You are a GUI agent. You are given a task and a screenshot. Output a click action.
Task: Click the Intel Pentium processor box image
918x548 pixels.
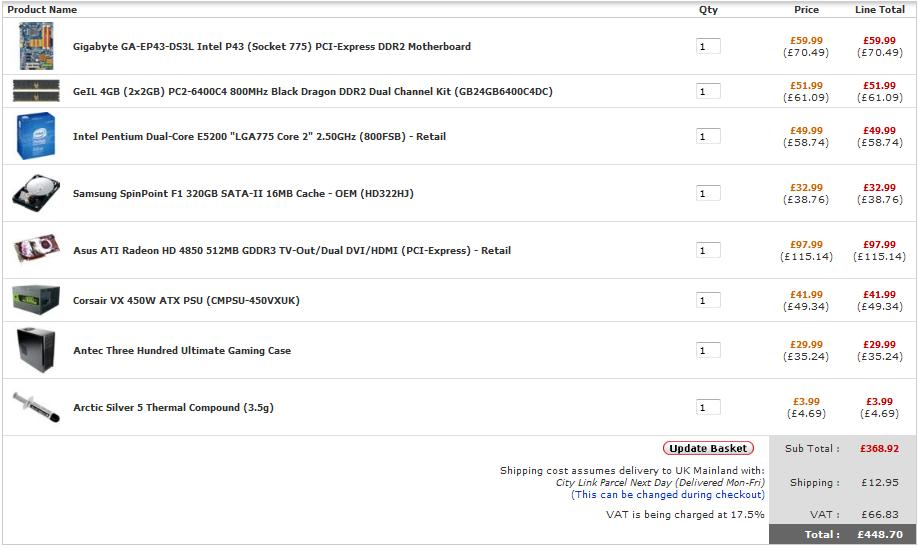click(36, 136)
